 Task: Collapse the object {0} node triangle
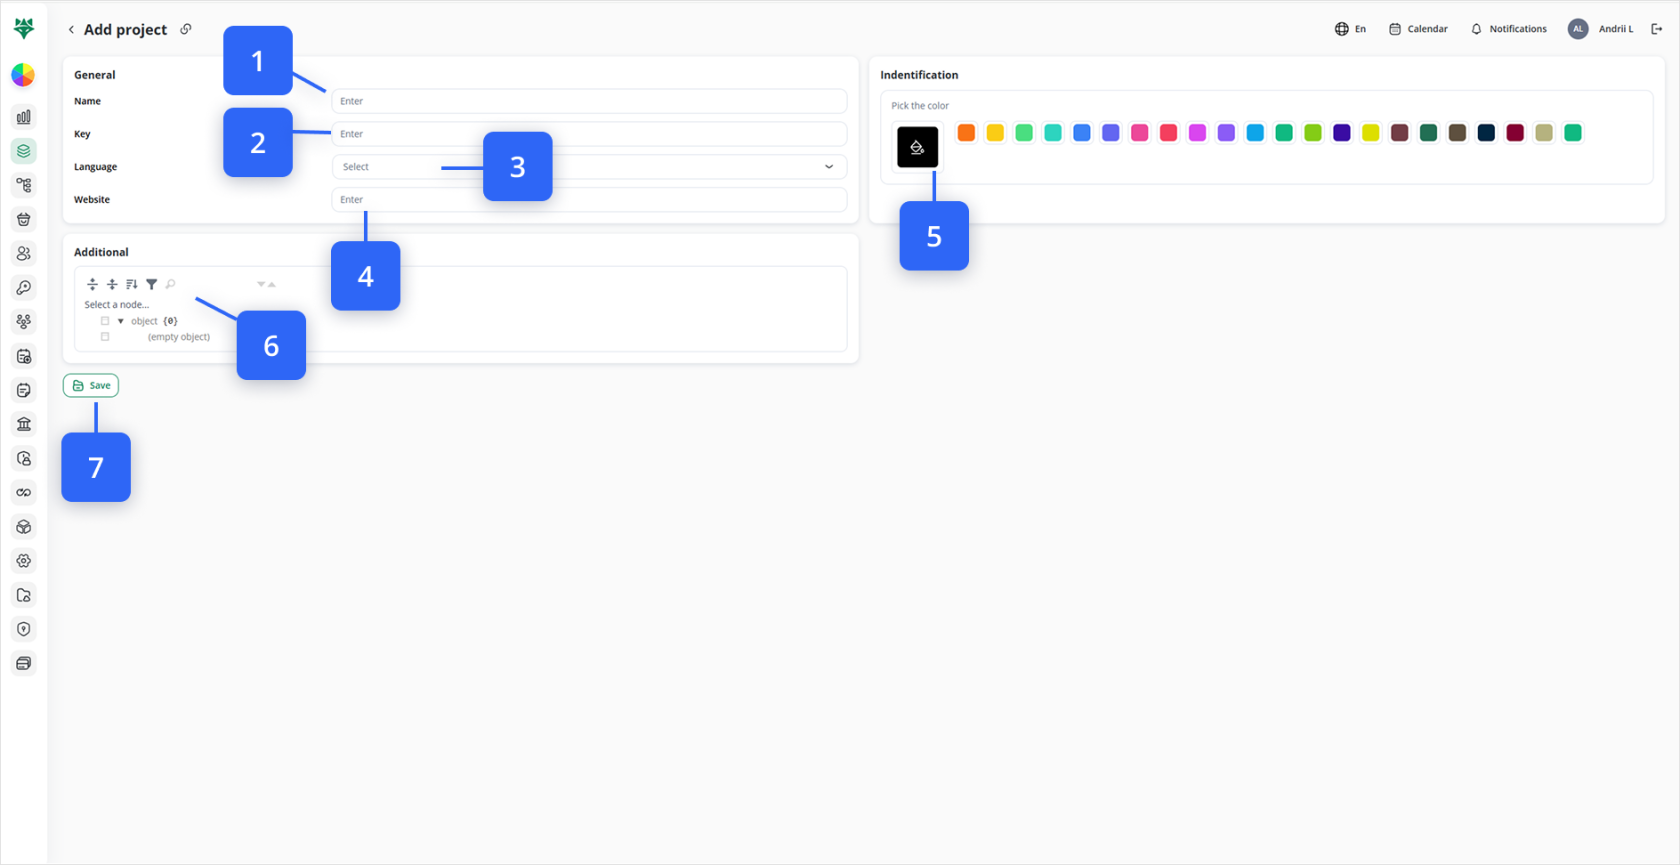121,321
